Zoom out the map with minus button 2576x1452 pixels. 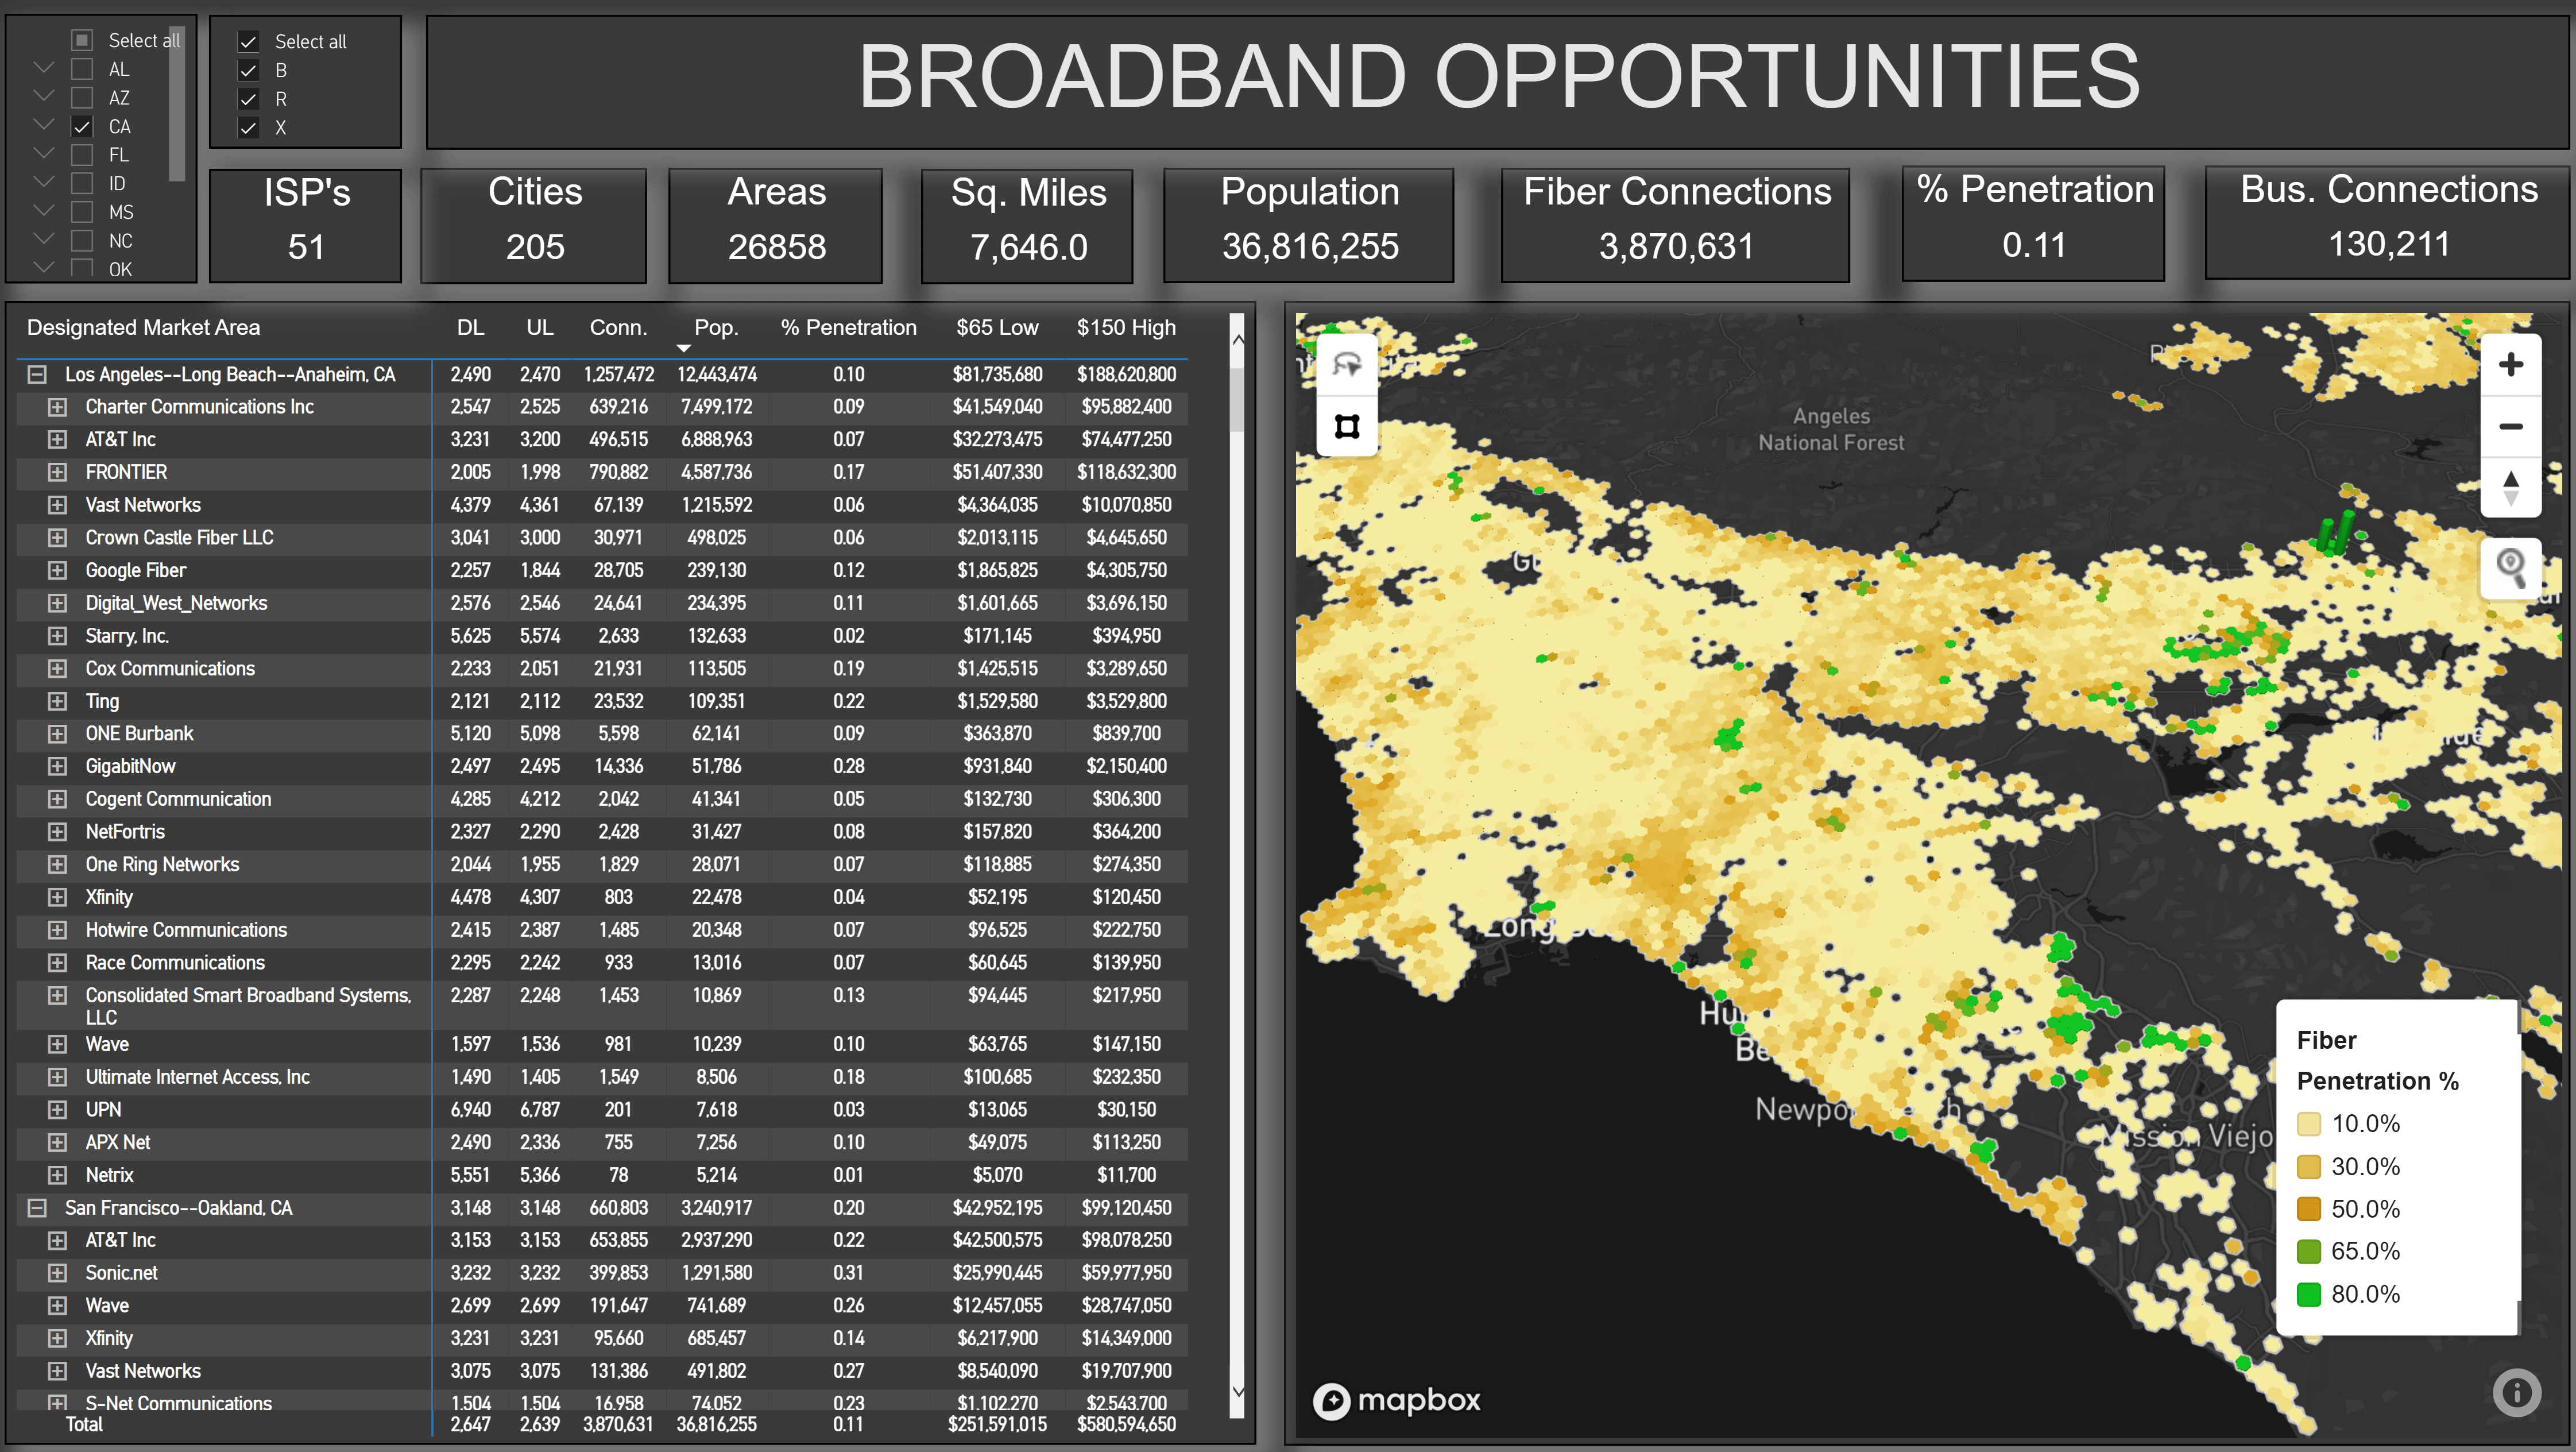coord(2510,427)
